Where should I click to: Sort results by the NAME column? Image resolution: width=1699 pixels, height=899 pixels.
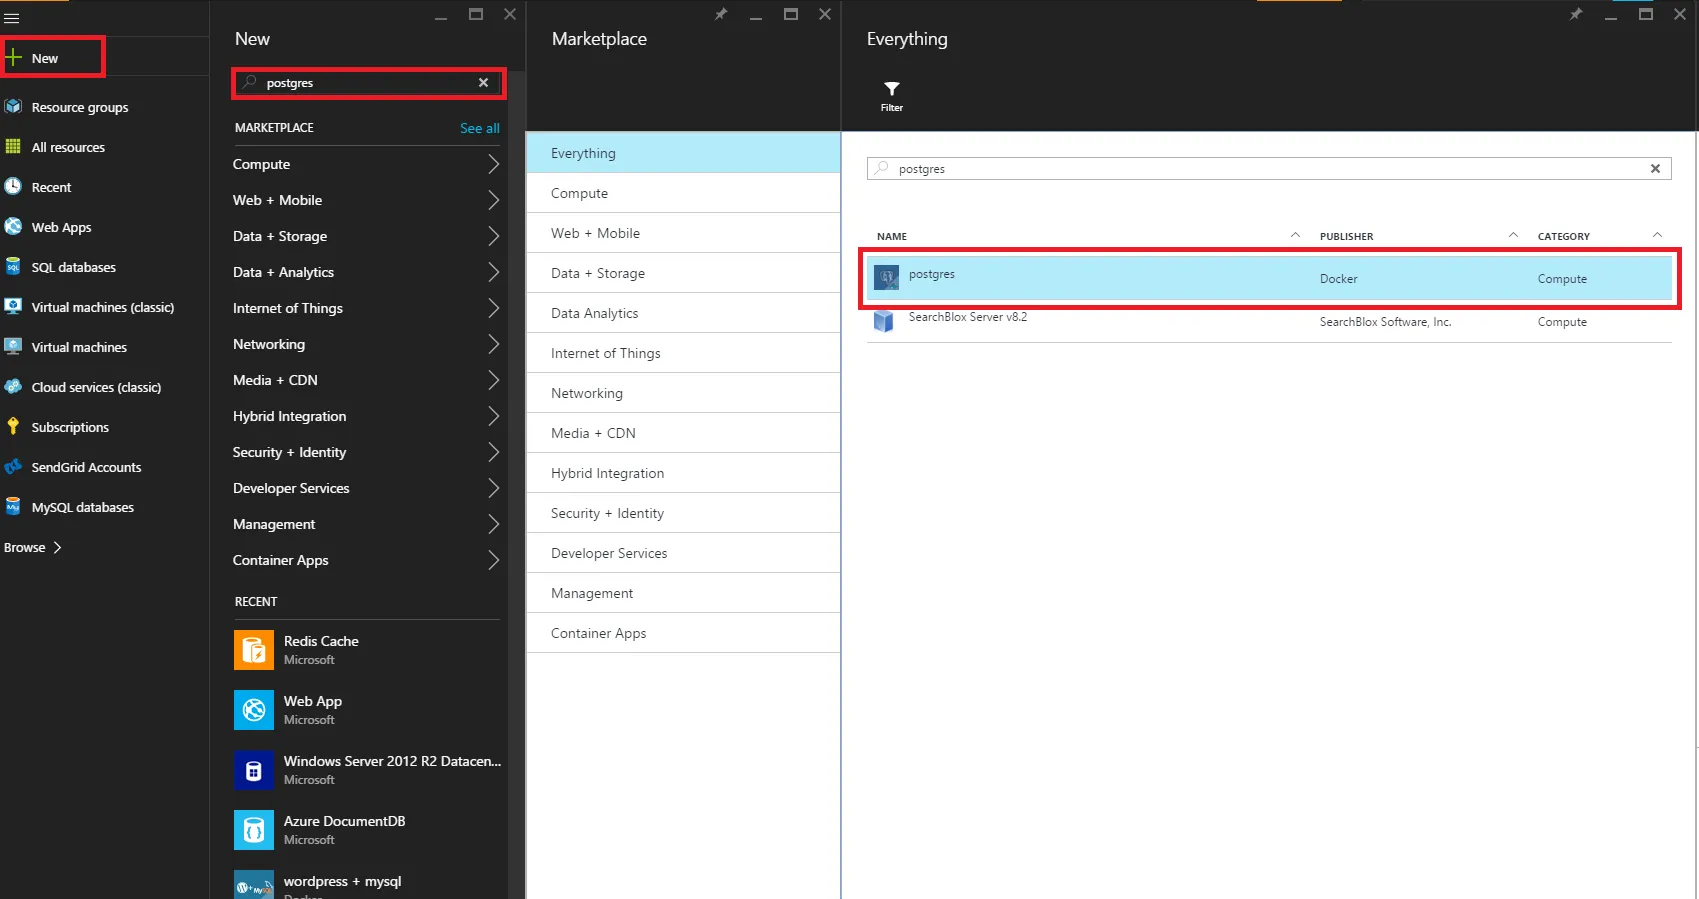(x=892, y=236)
